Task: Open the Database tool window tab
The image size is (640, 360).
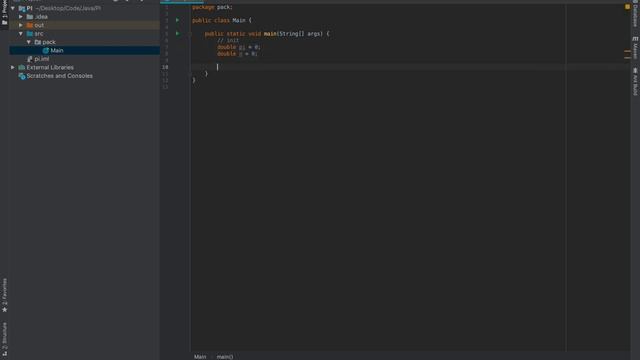Action: pyautogui.click(x=635, y=14)
